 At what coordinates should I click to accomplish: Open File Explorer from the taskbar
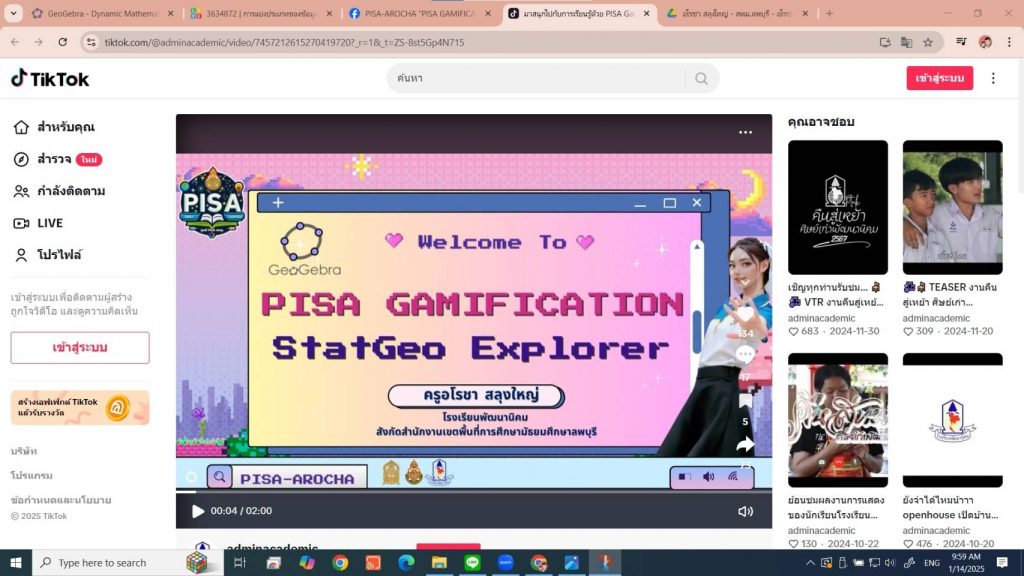tap(439, 562)
